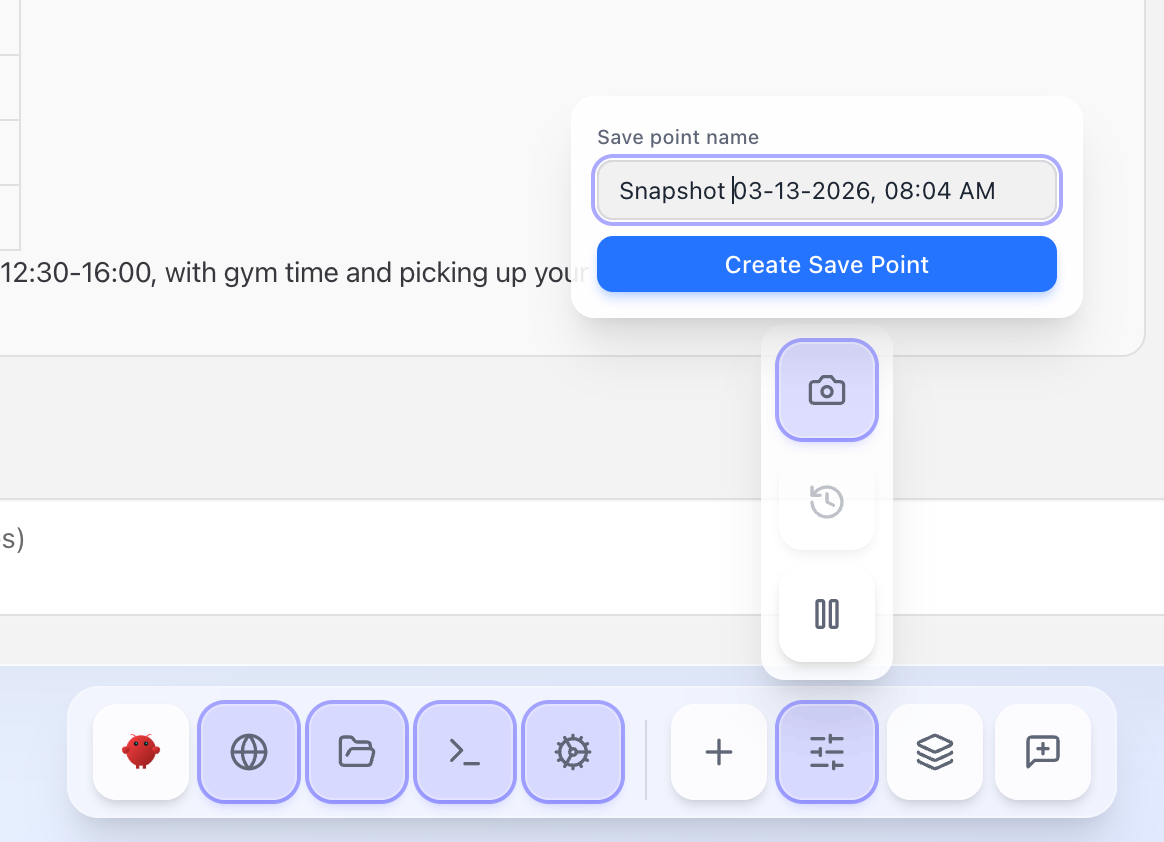1164x842 pixels.
Task: Pause the running agent session
Action: [826, 615]
